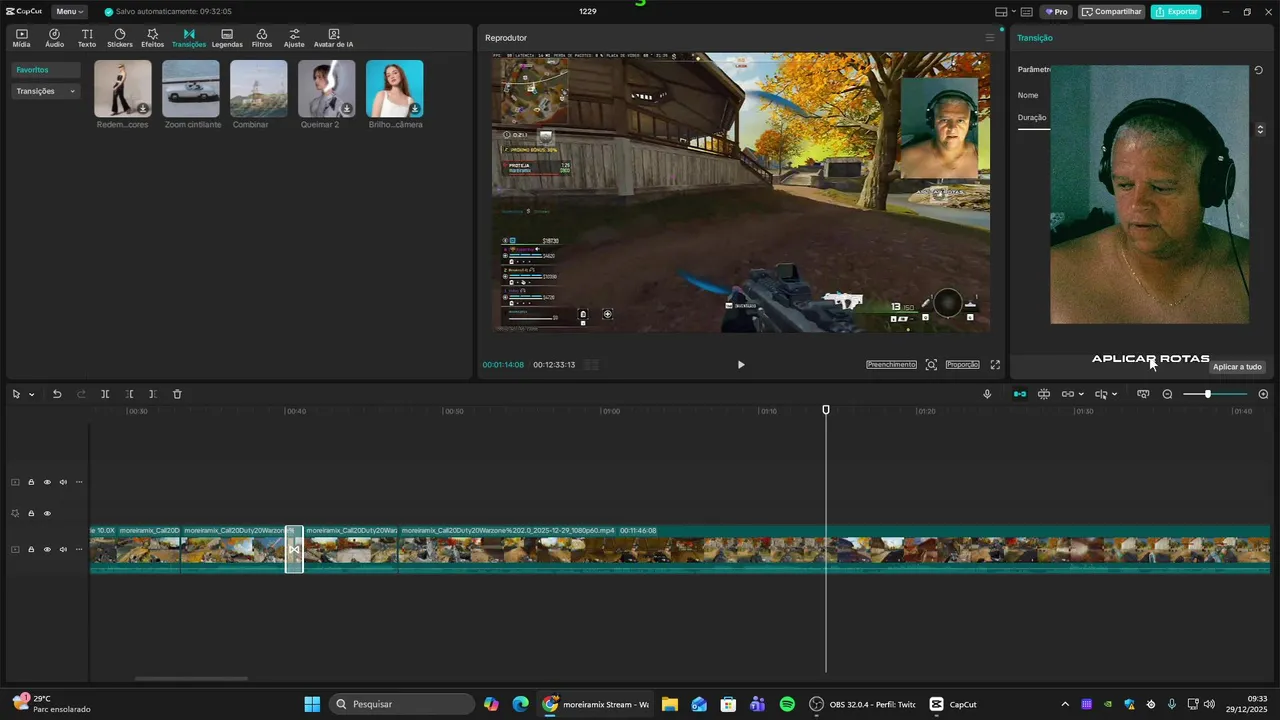Open the Filtros tab
1280x720 pixels.
coord(262,38)
